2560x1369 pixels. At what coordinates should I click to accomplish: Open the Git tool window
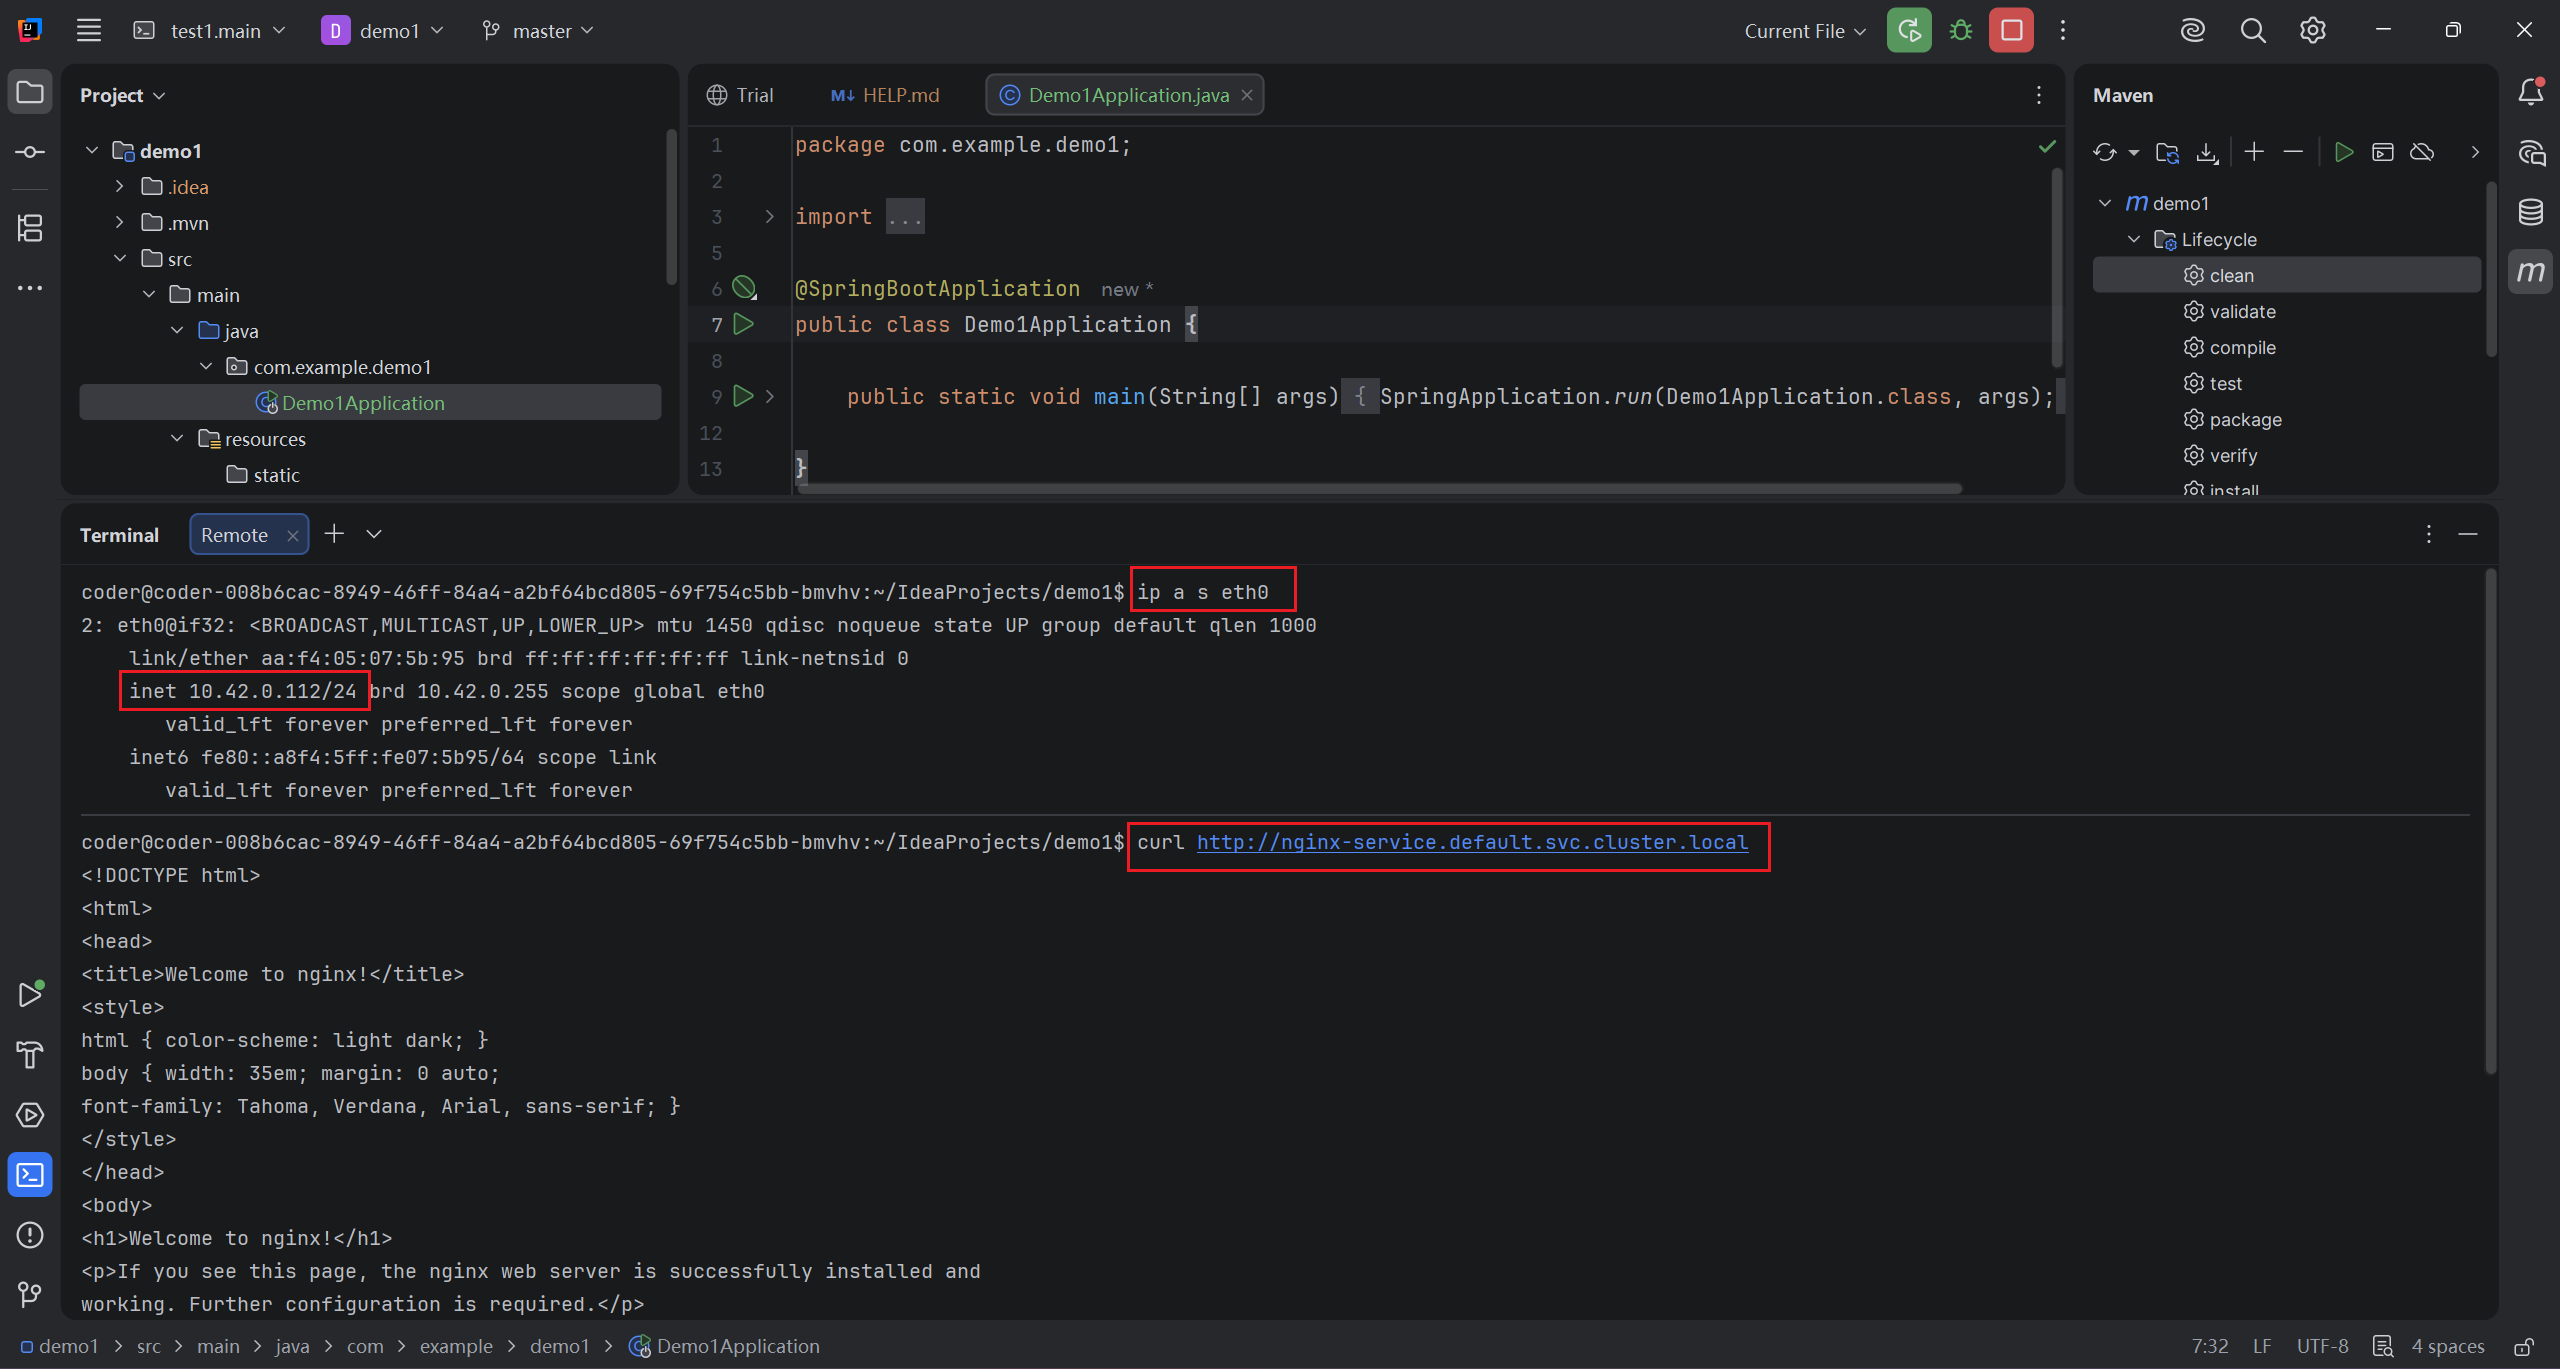30,1295
